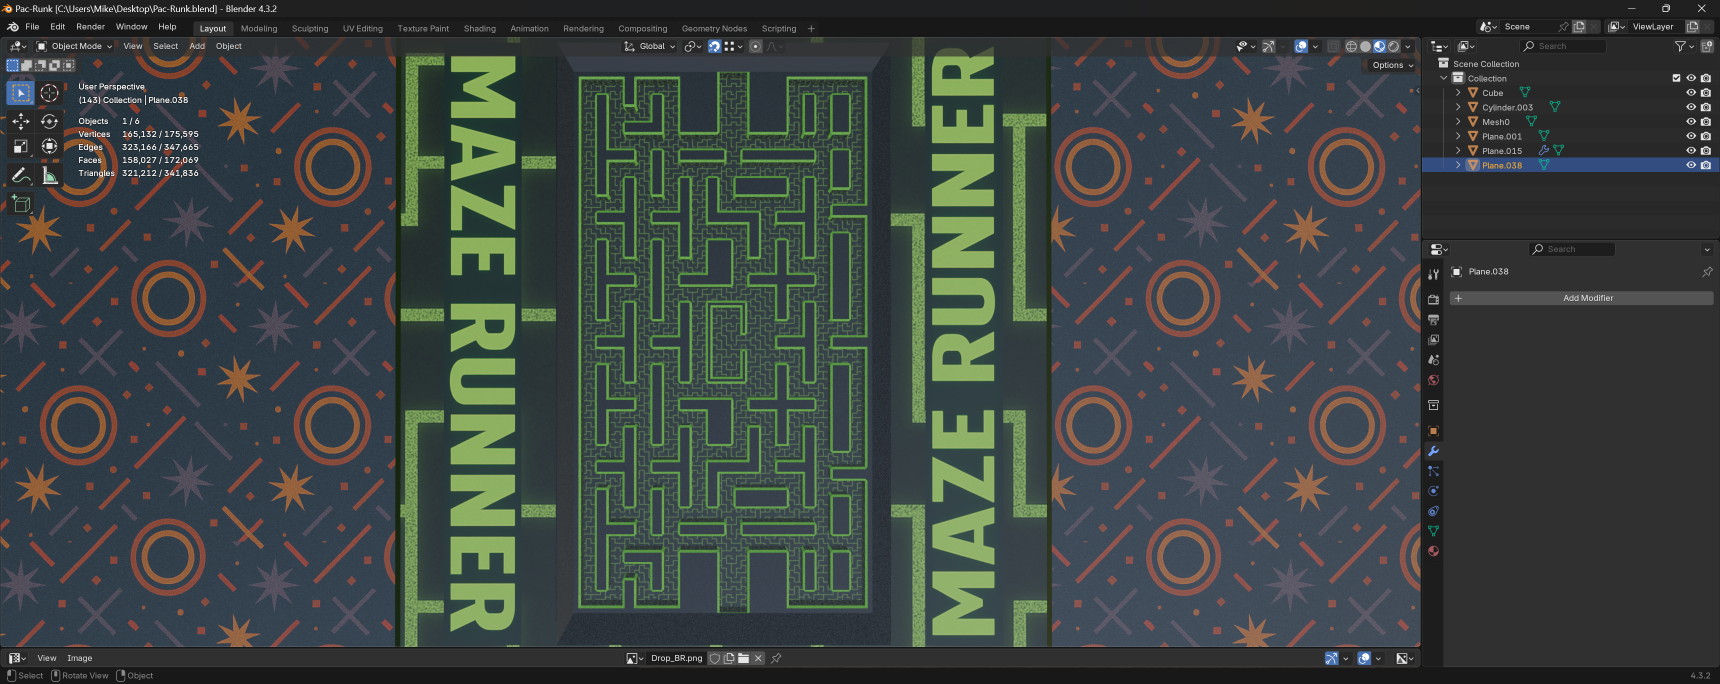This screenshot has height=684, width=1720.
Task: Hide Mesh0 in viewport
Action: 1691,122
